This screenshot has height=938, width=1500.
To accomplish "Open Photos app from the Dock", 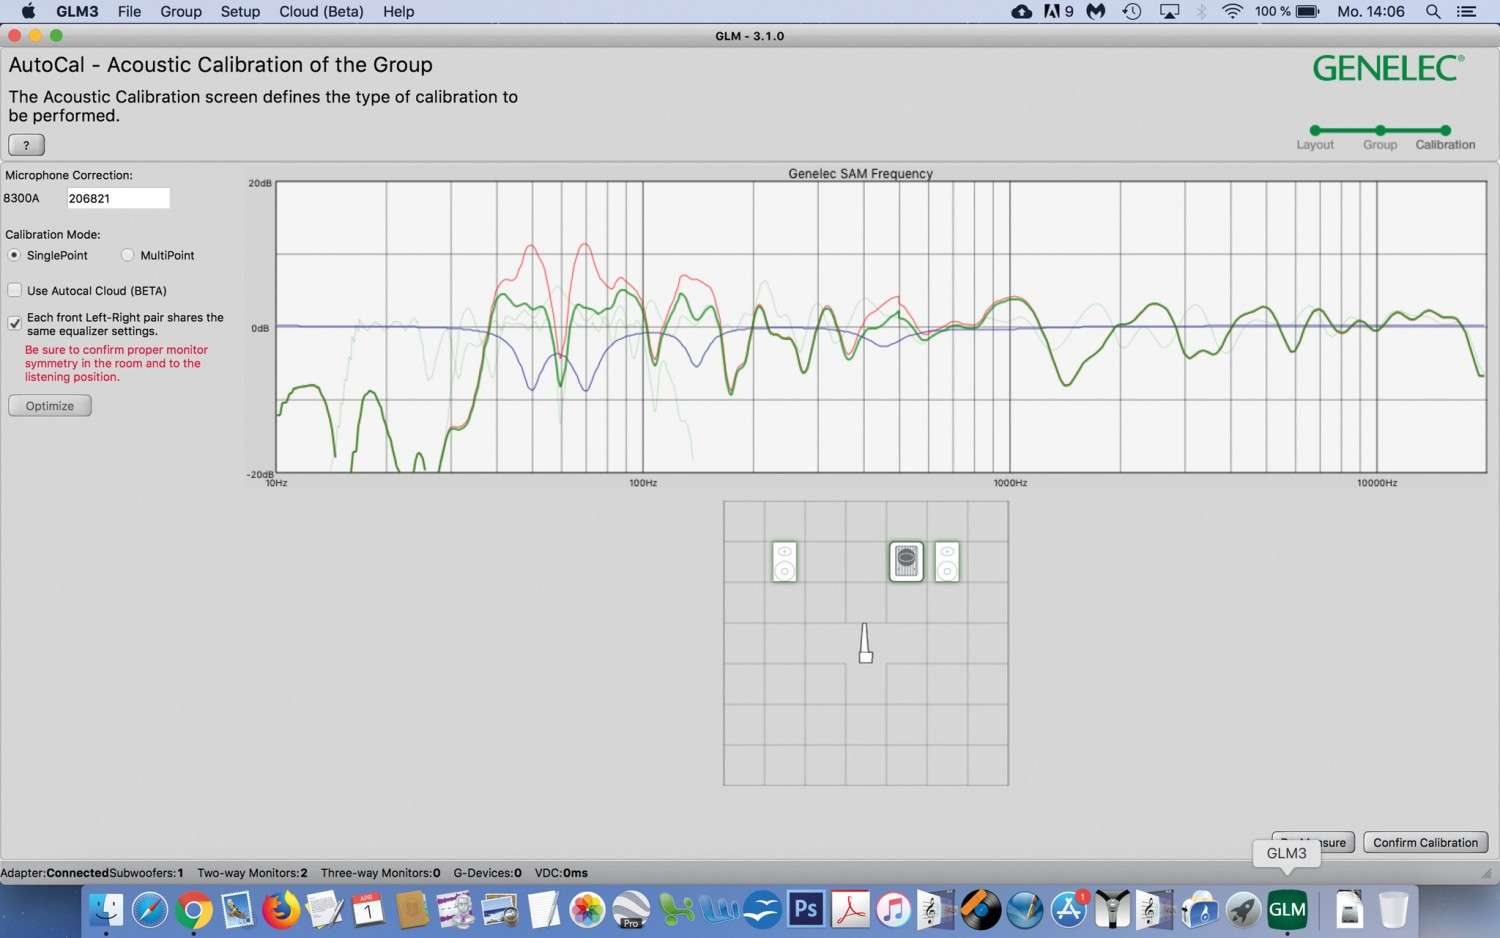I will click(x=587, y=909).
